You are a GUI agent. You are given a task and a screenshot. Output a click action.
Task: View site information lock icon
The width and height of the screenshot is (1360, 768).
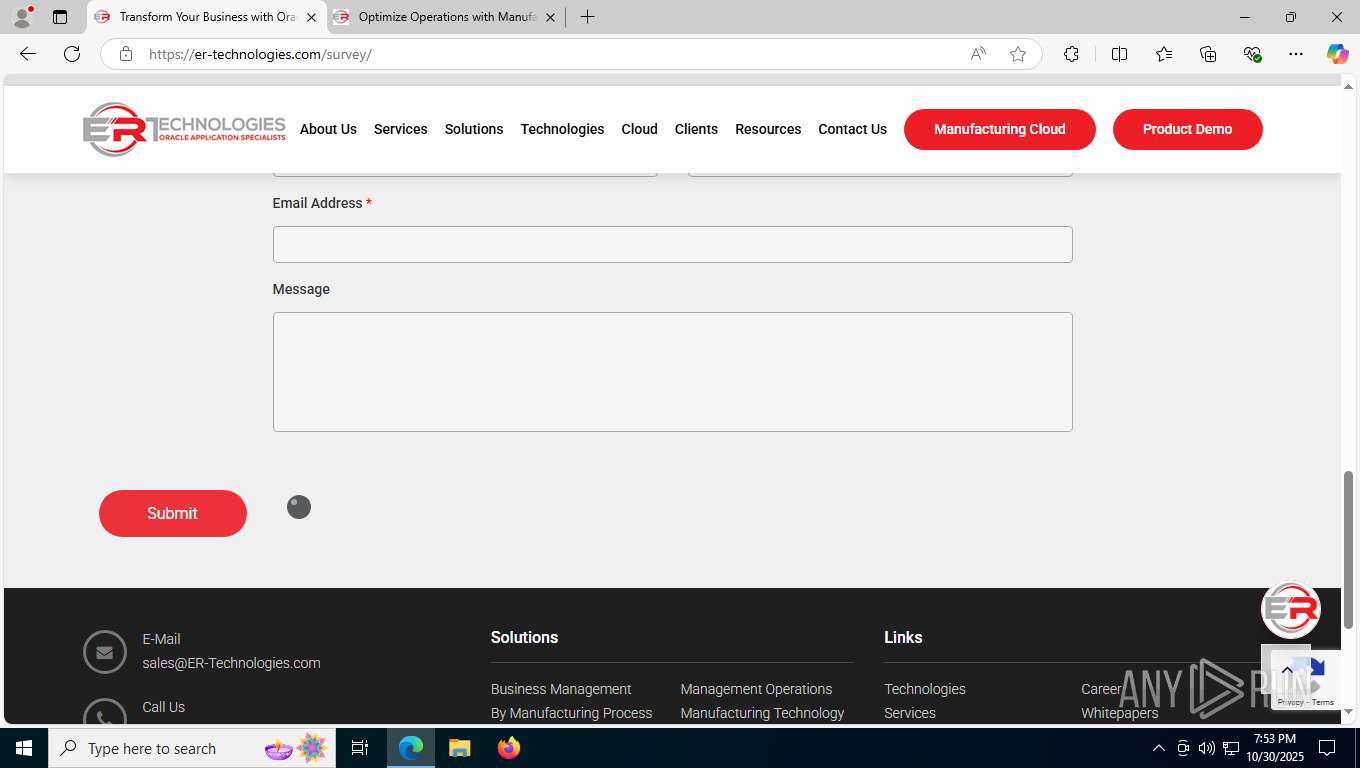click(126, 54)
